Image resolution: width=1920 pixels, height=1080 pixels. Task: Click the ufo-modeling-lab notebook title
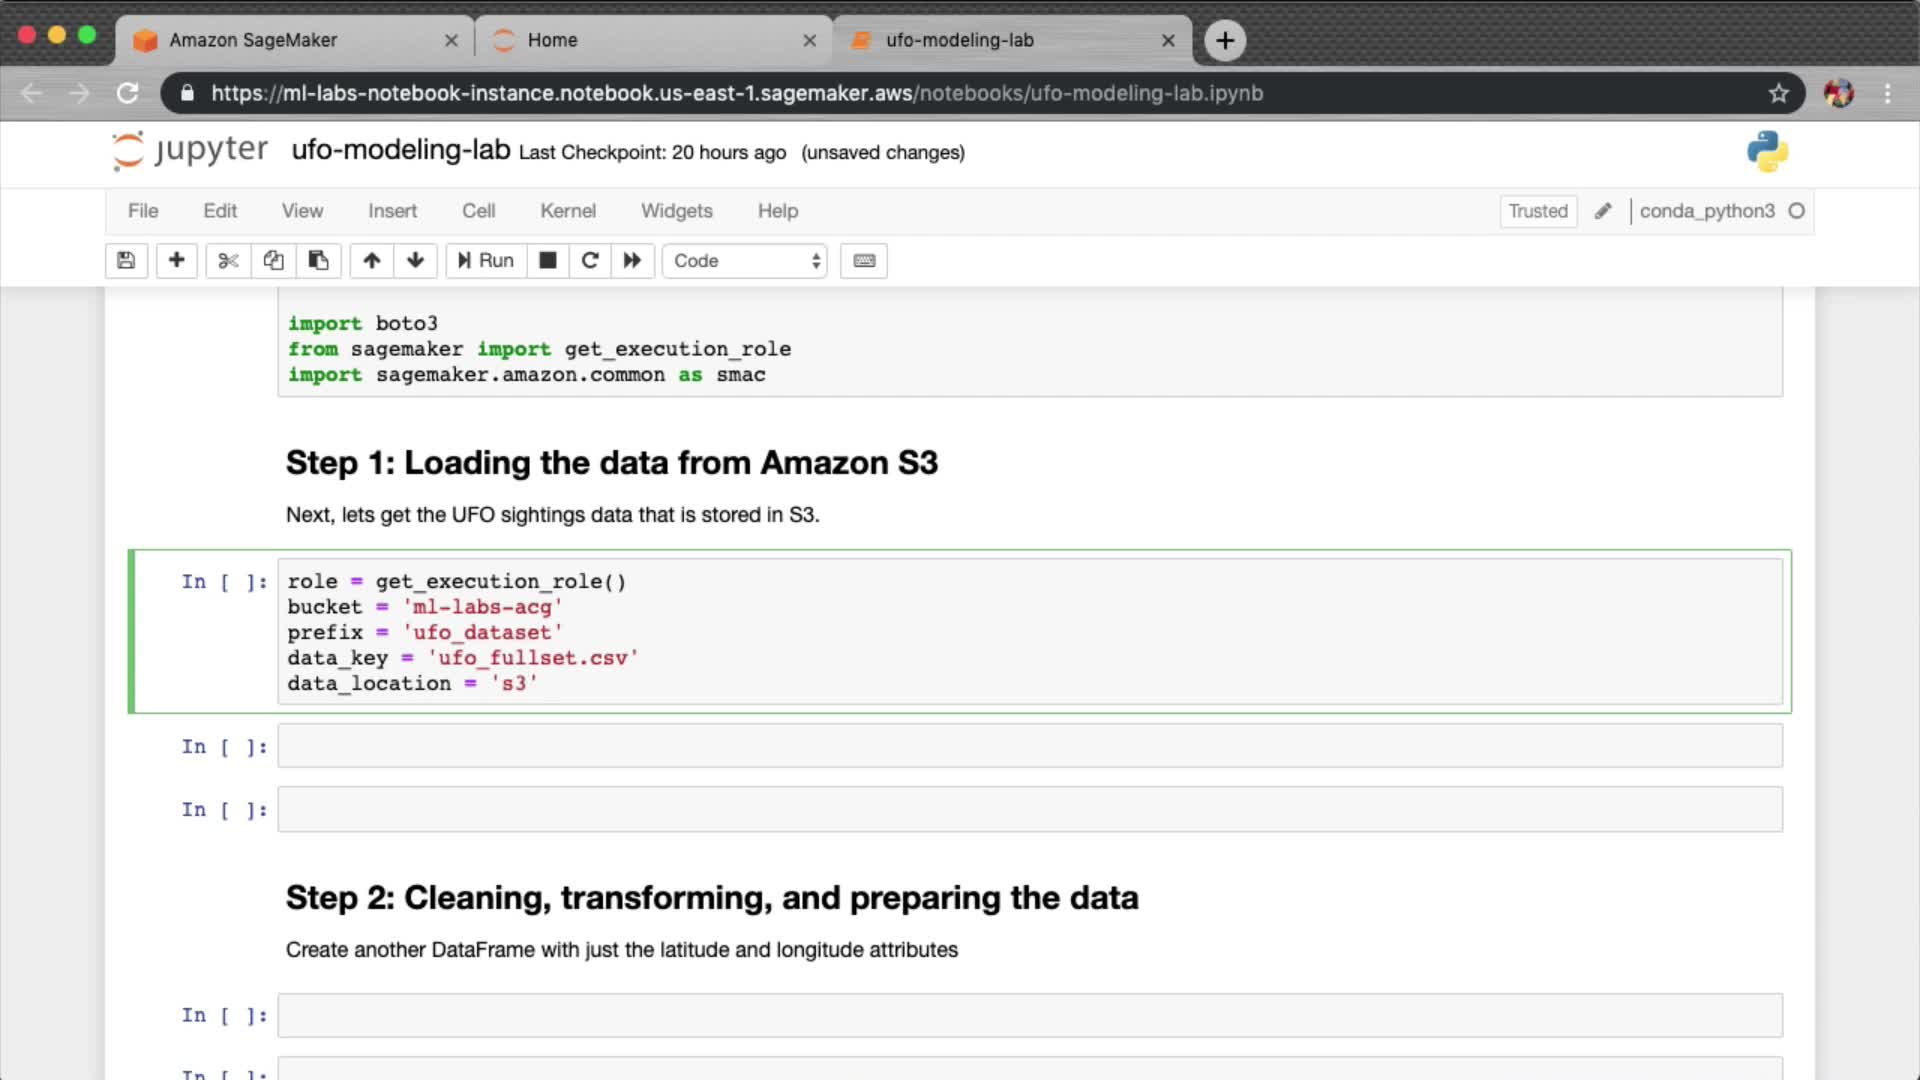[400, 150]
